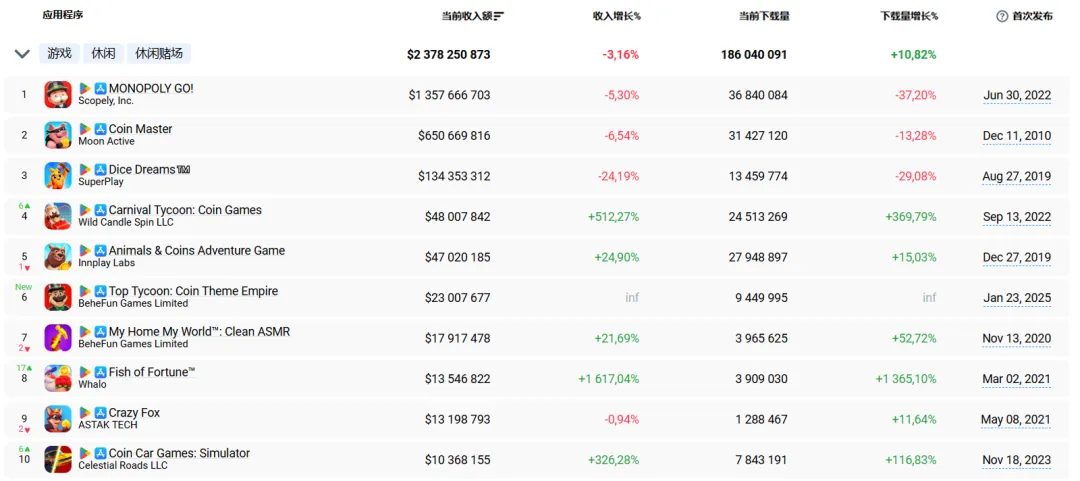Viewport: 1080px width, 481px height.
Task: Click the MONOPOLY GO! app icon
Action: tap(58, 95)
